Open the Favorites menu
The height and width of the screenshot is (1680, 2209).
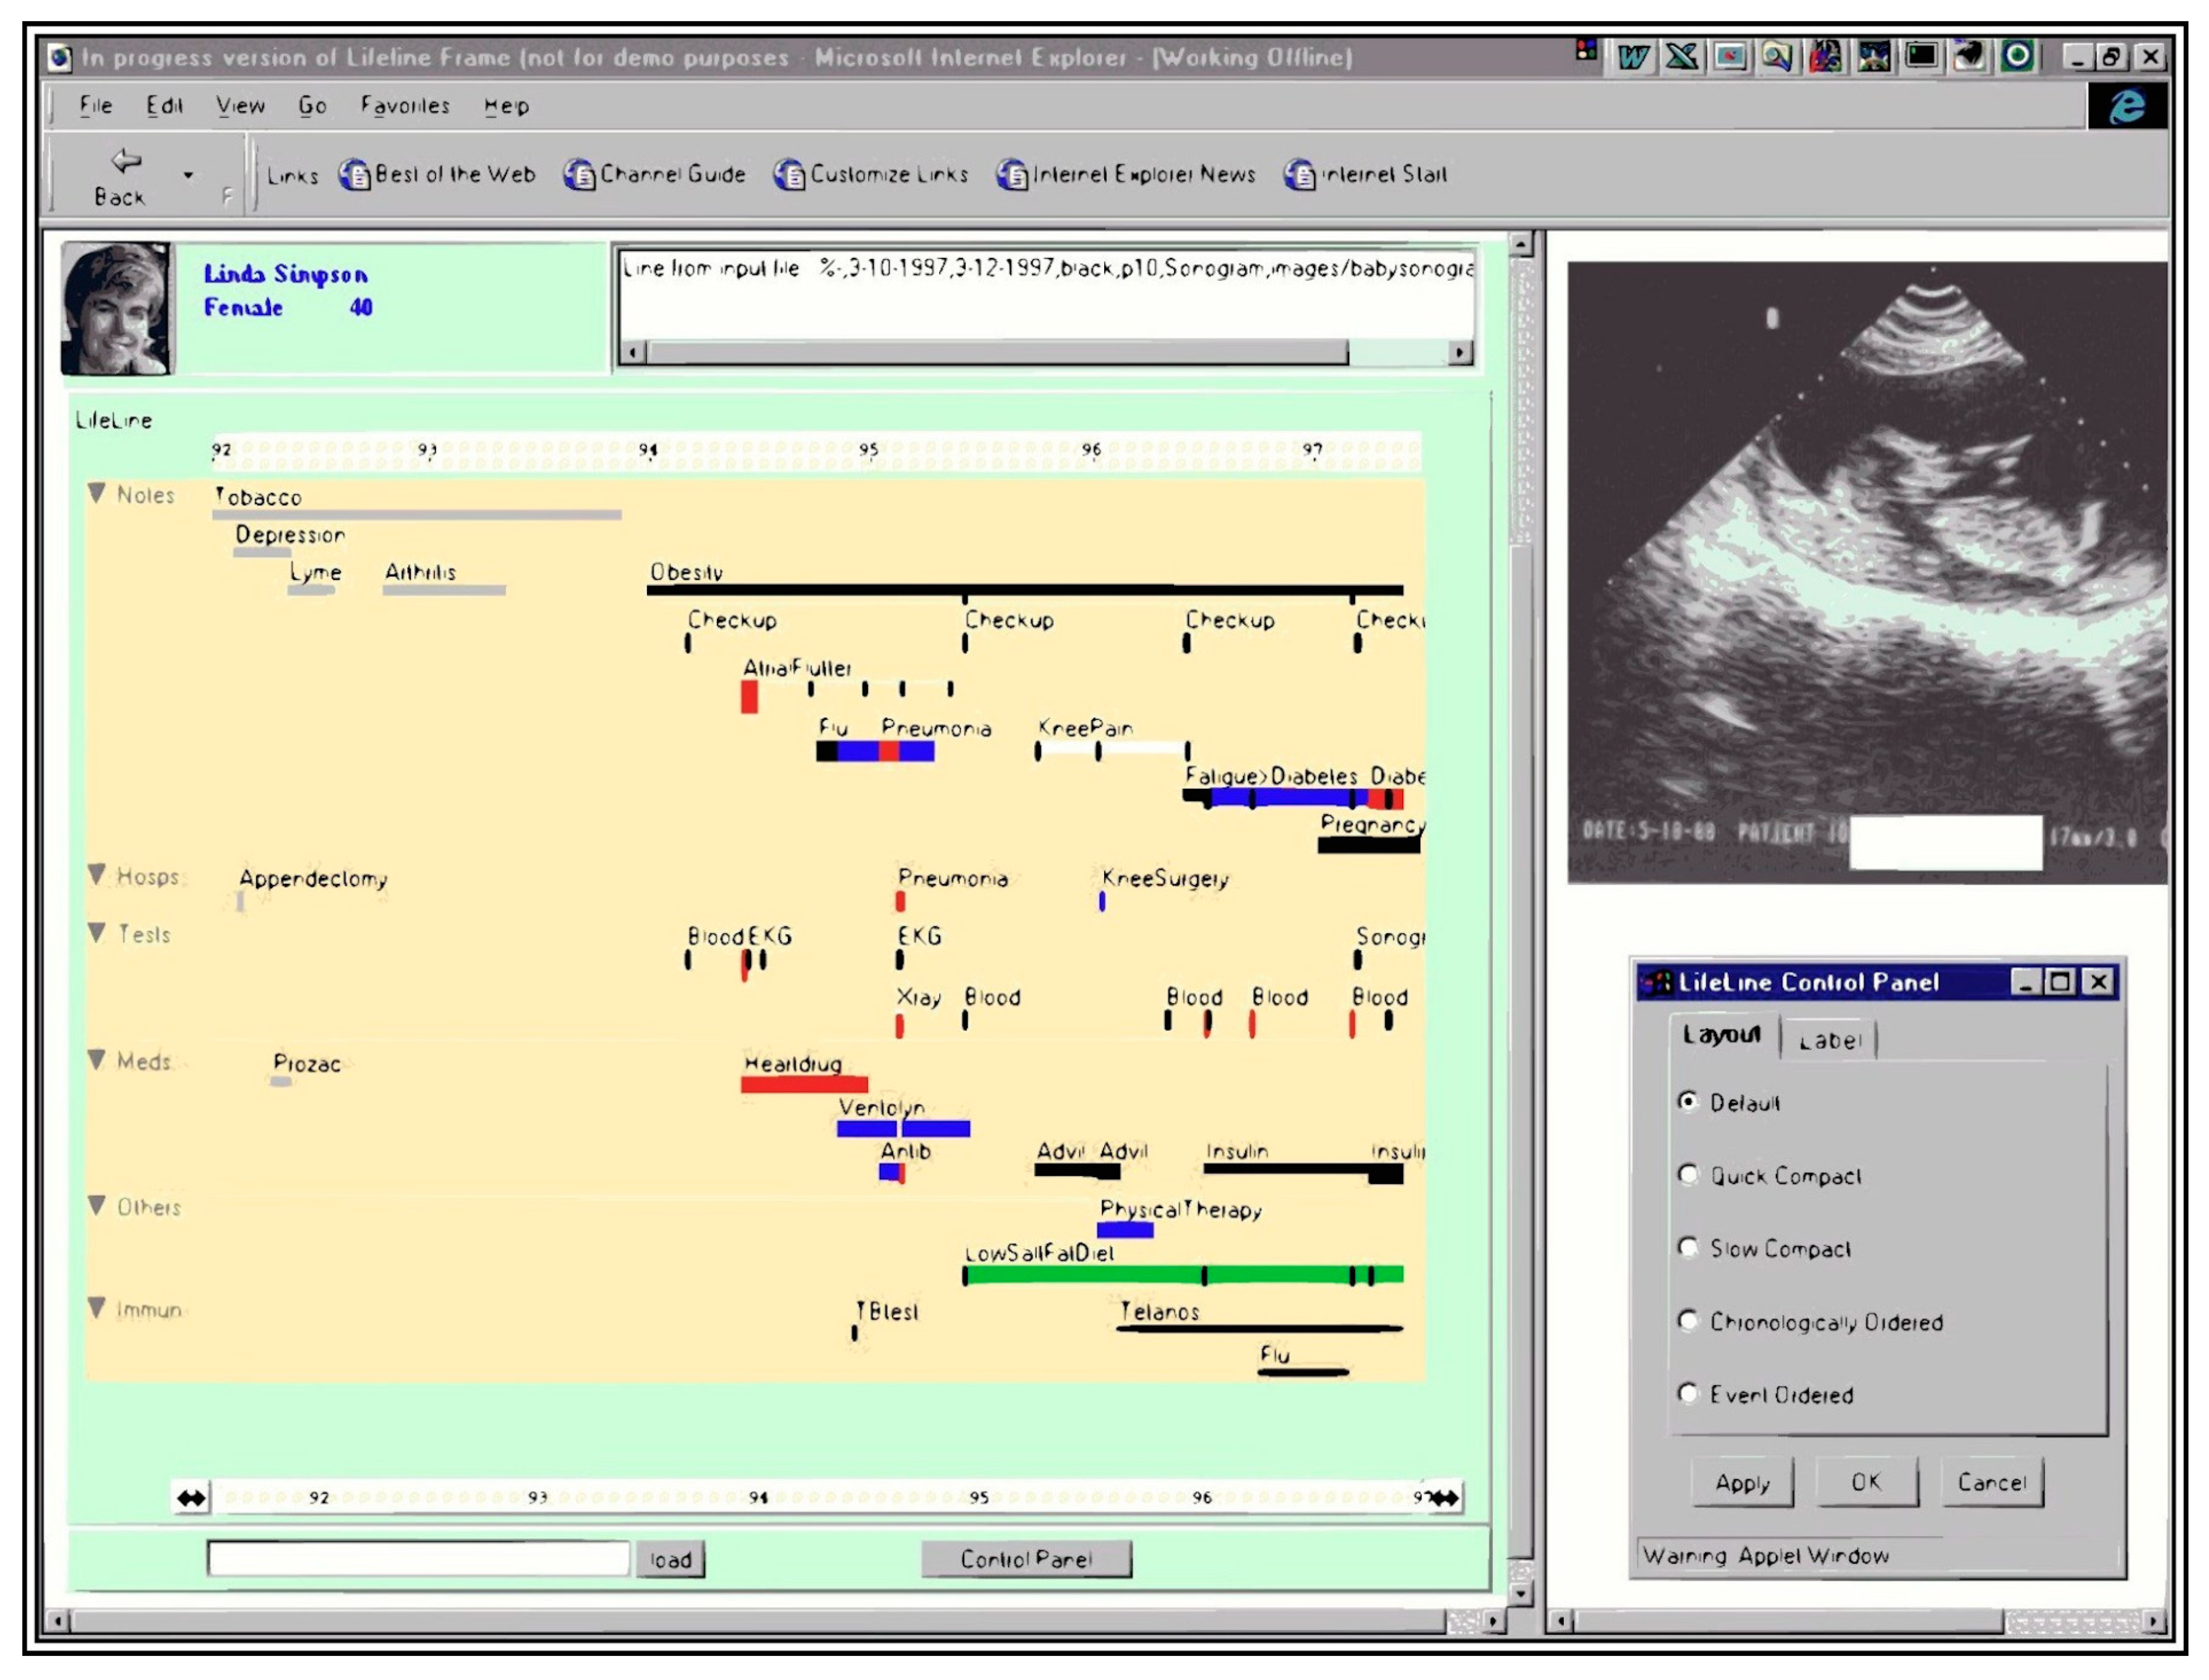pos(405,106)
